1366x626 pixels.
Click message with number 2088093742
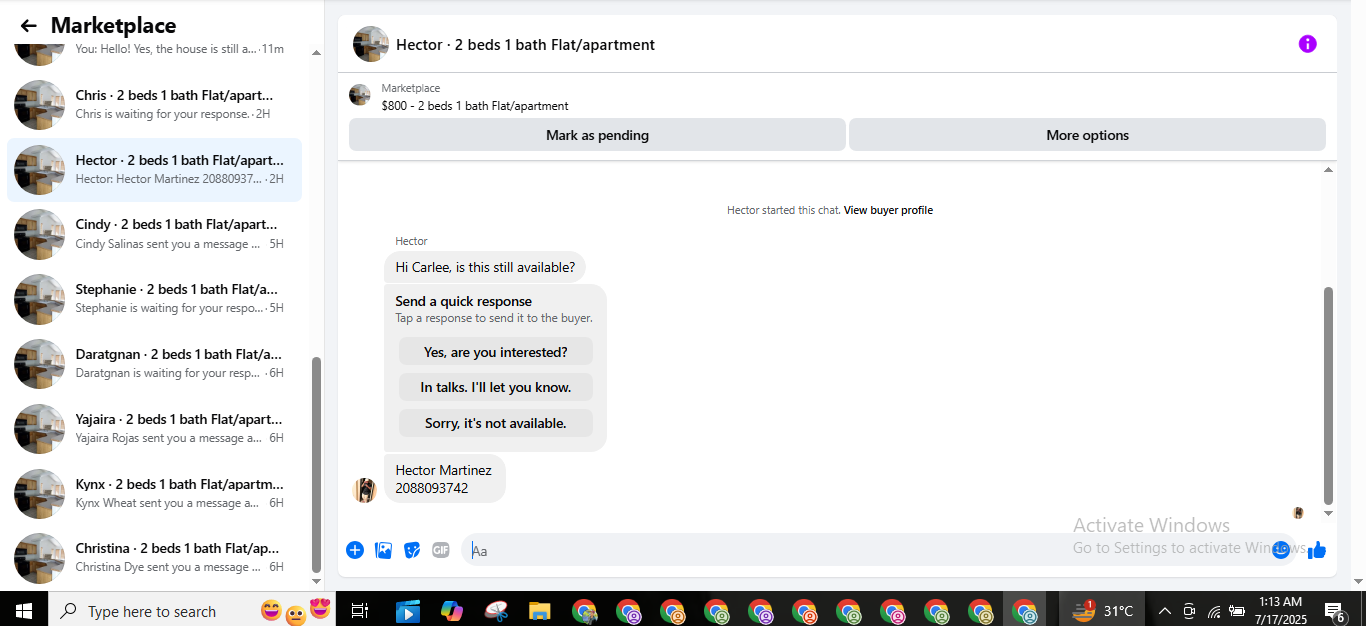(x=444, y=479)
